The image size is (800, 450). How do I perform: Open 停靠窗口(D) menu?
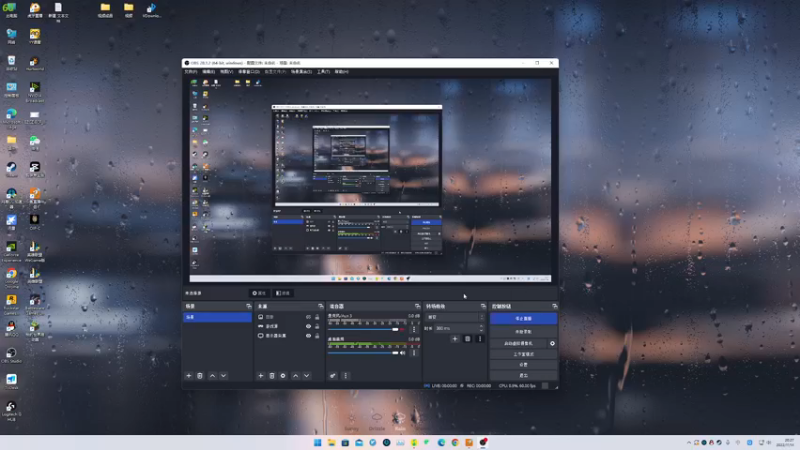(x=249, y=72)
